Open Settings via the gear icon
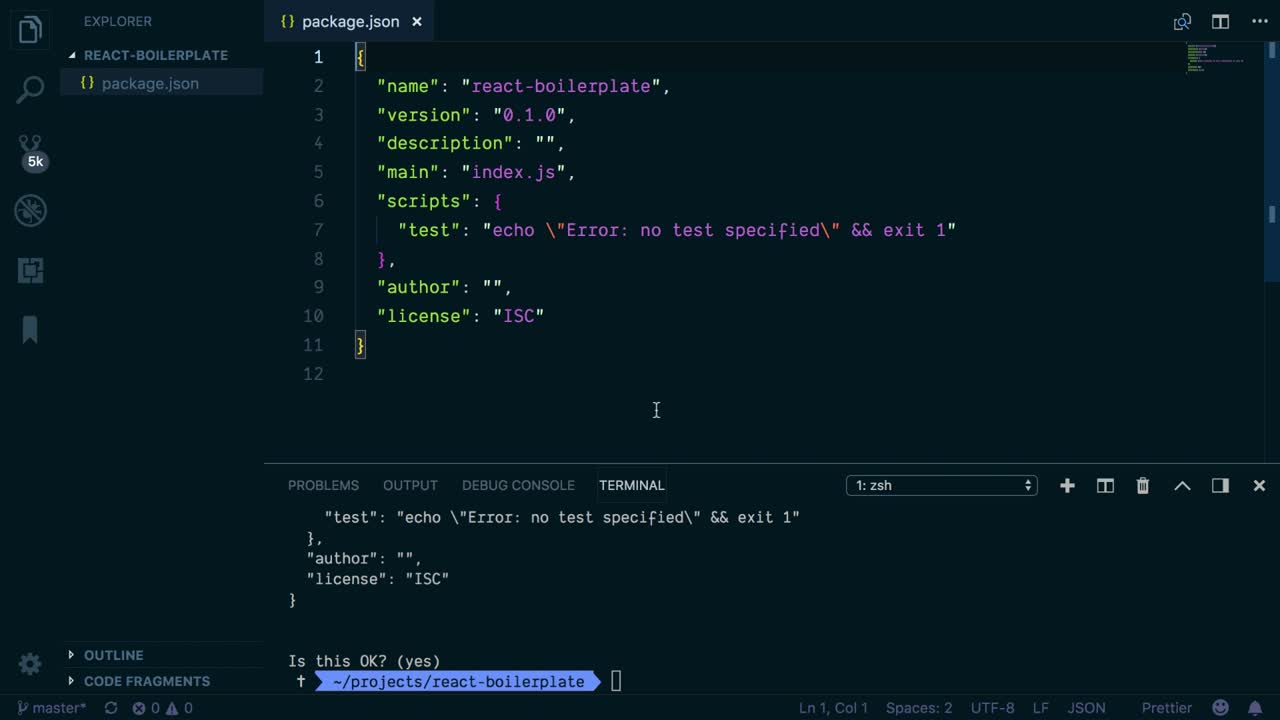Image resolution: width=1280 pixels, height=720 pixels. point(29,664)
